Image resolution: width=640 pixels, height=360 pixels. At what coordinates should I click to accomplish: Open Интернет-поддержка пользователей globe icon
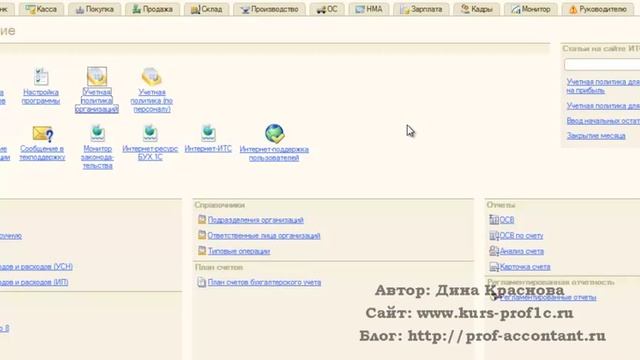(x=274, y=134)
